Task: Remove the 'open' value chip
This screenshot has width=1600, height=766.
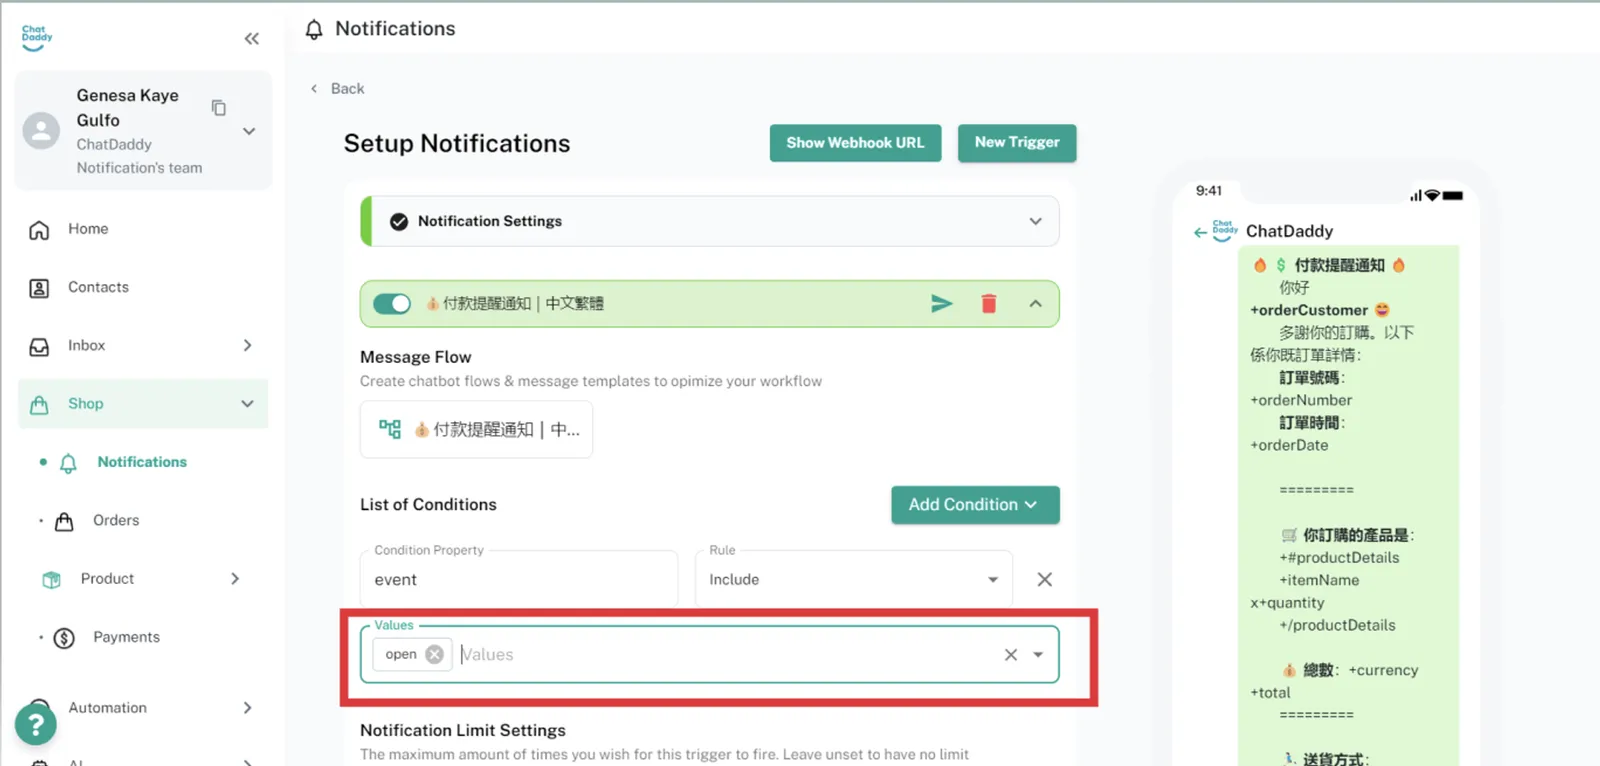Action: pos(434,654)
